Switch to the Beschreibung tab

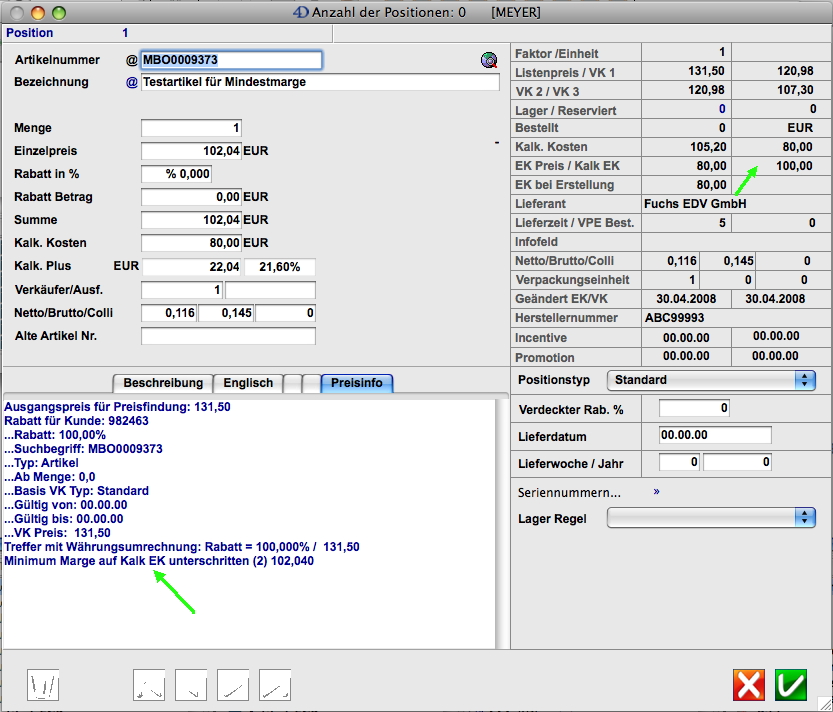(162, 383)
